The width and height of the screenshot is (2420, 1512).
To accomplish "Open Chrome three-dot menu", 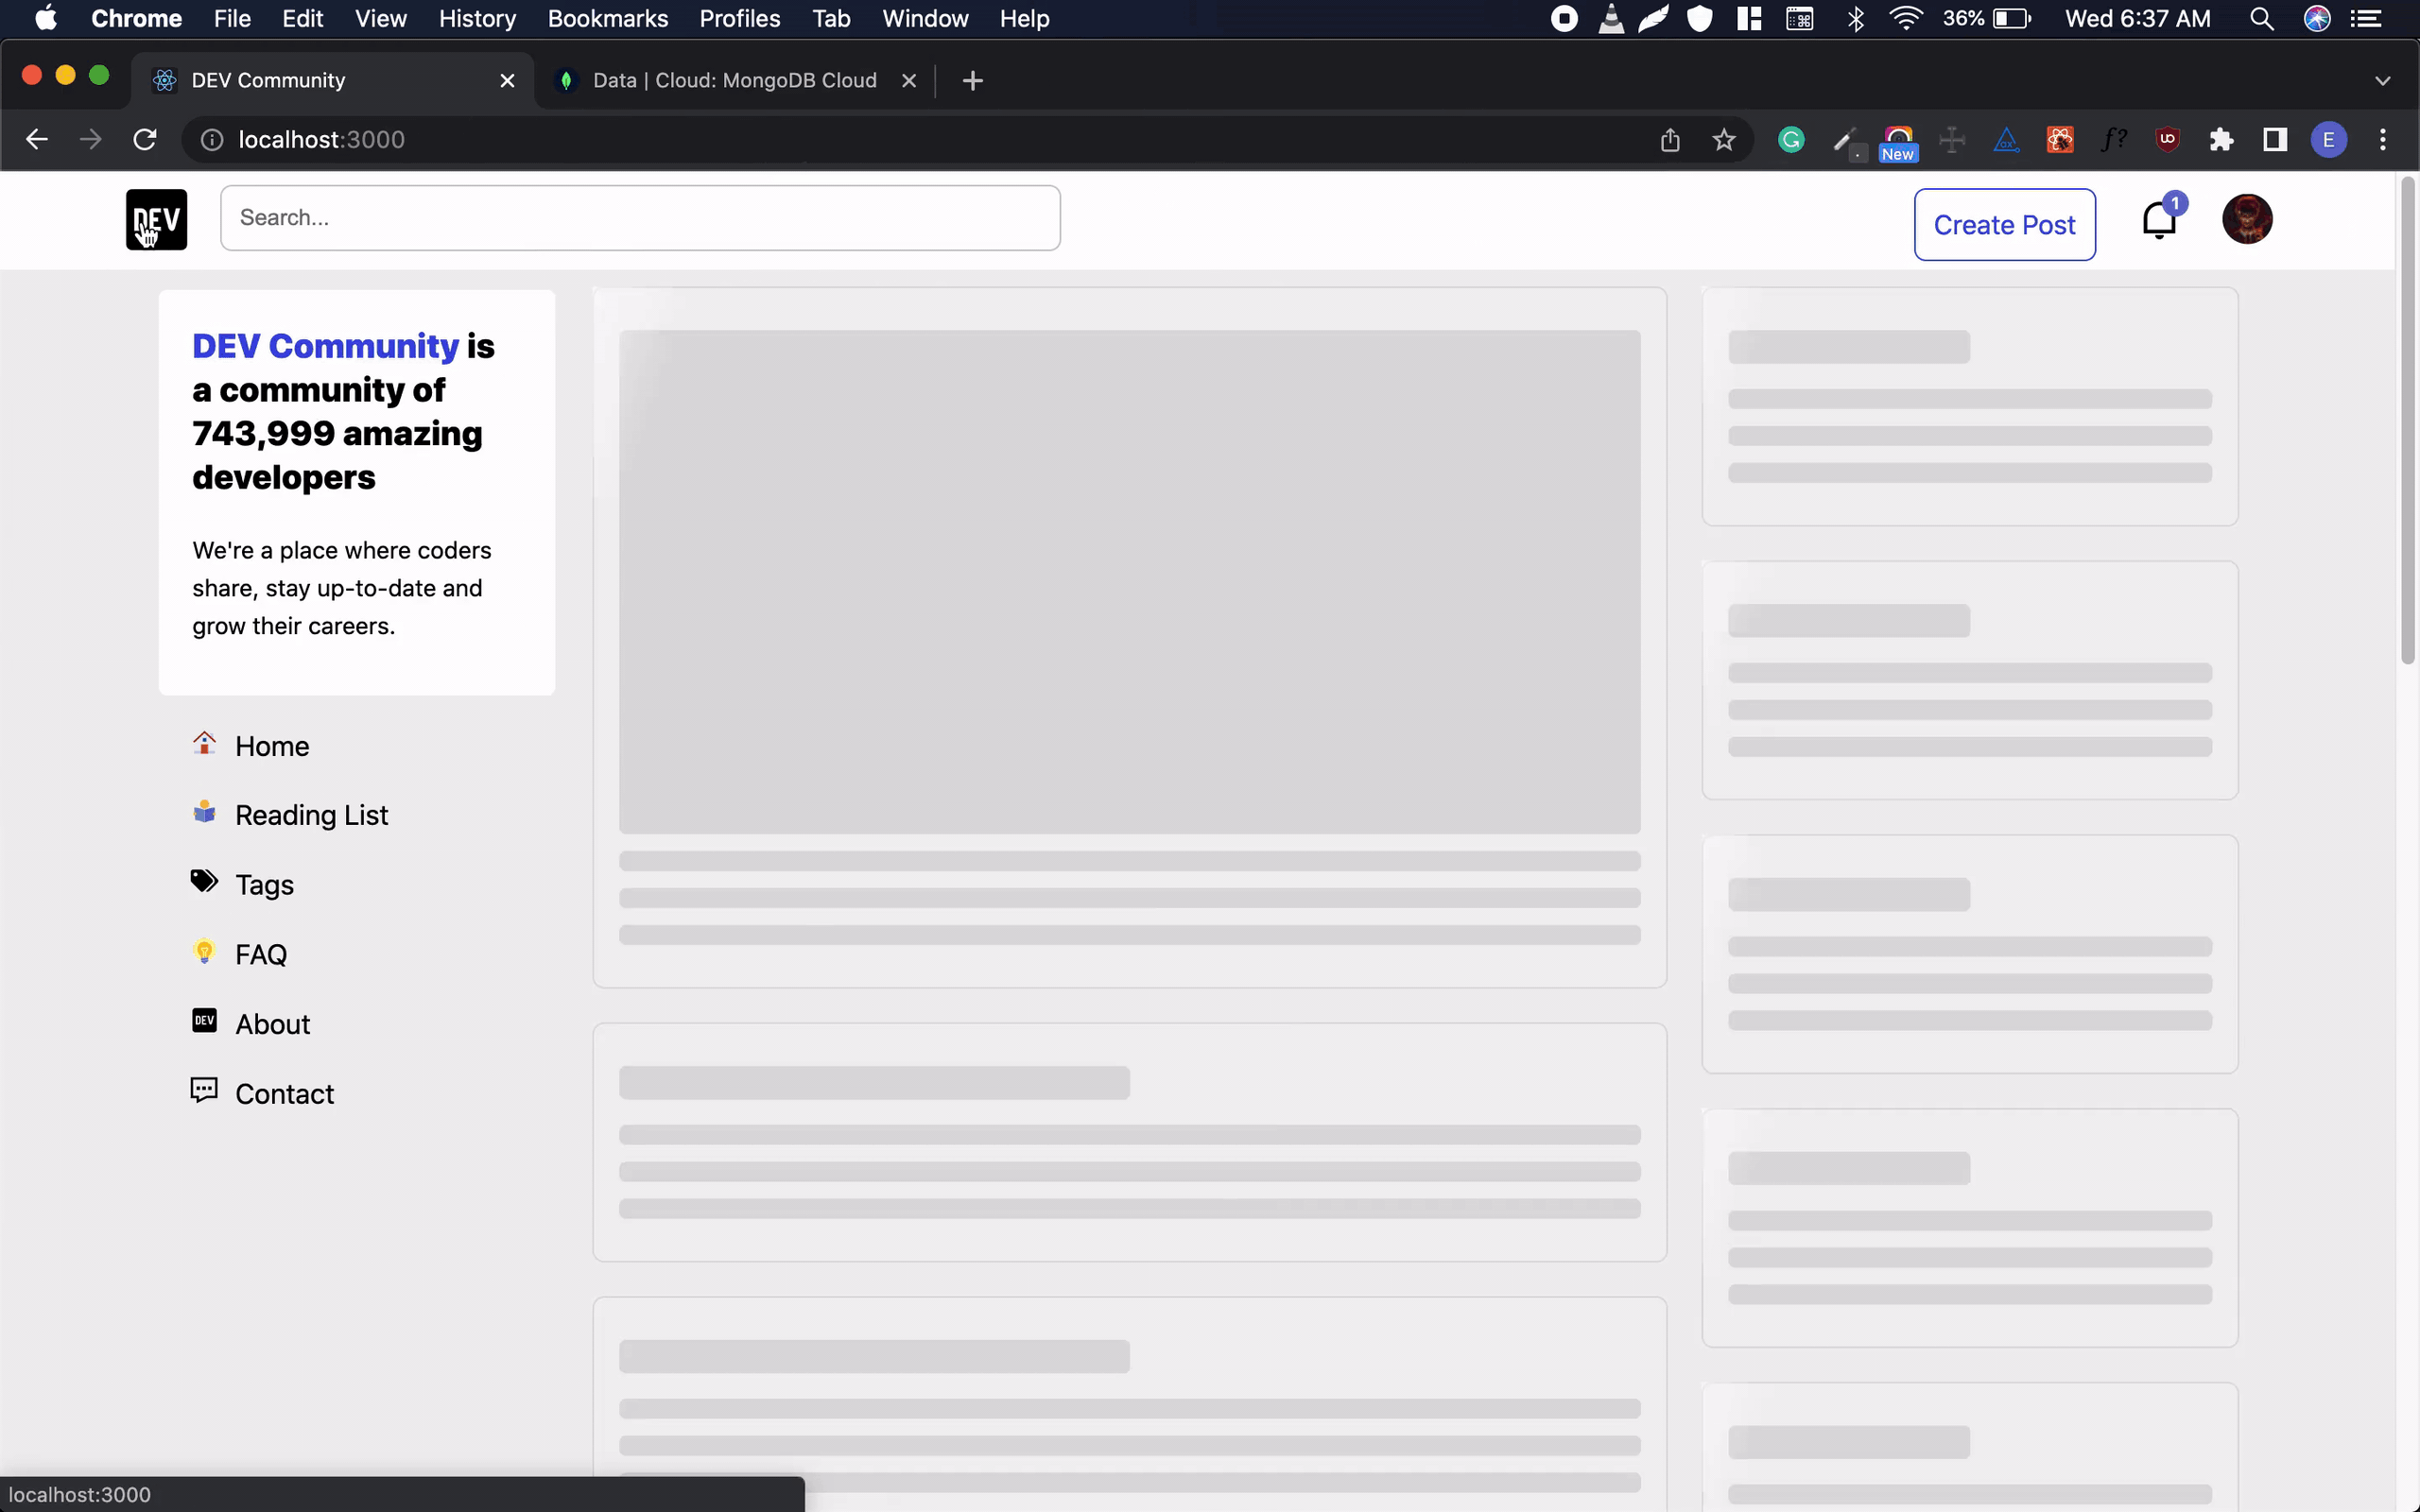I will click(2382, 140).
